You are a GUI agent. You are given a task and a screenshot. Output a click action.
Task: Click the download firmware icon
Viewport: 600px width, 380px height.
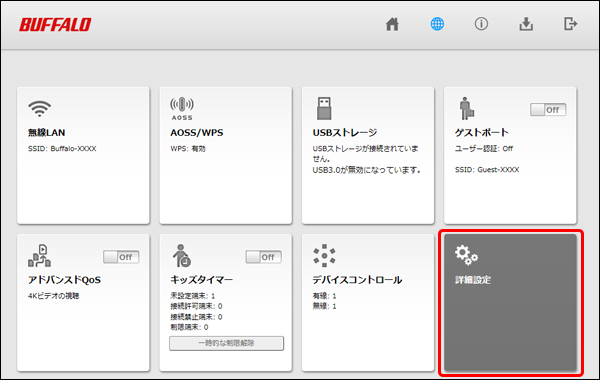click(526, 24)
